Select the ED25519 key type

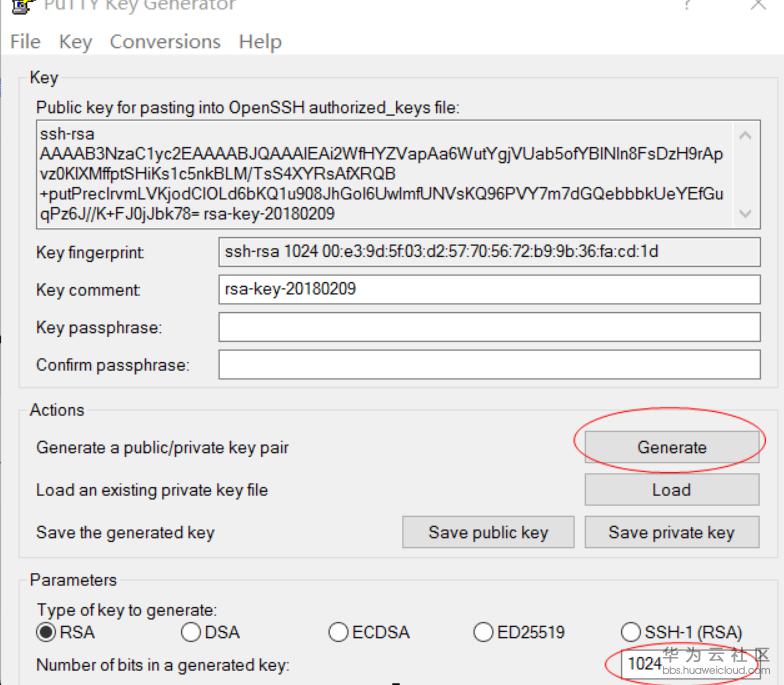[x=519, y=632]
